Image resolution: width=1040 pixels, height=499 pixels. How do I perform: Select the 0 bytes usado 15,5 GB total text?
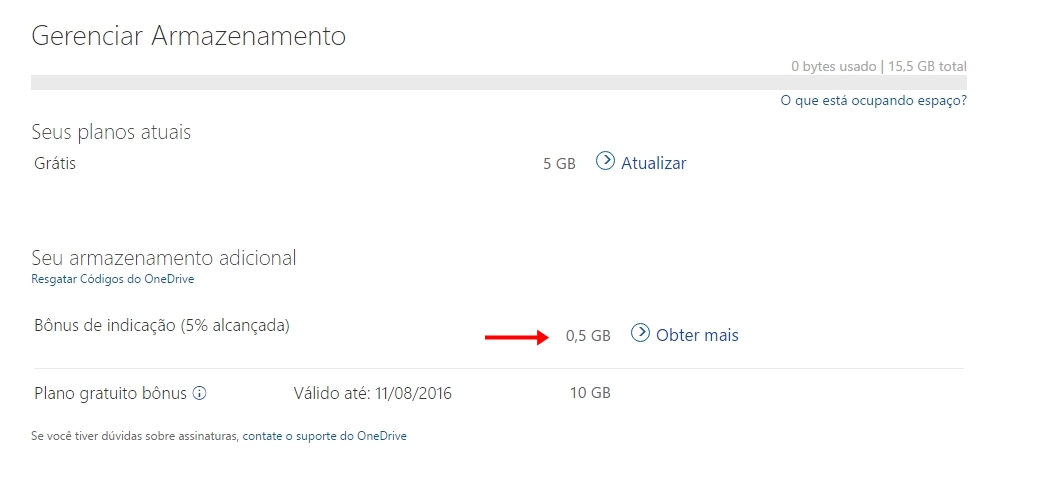point(879,66)
